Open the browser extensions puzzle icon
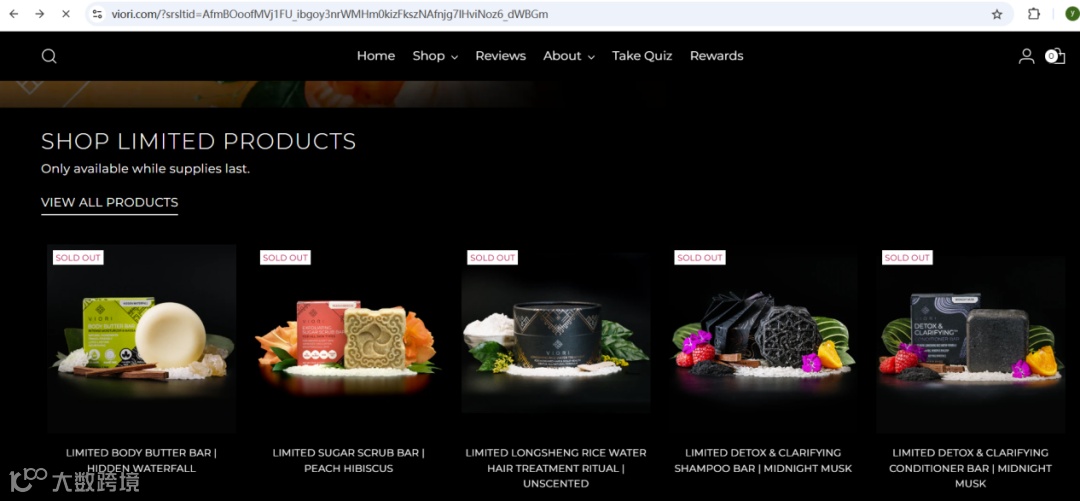This screenshot has width=1080, height=501. (1034, 14)
